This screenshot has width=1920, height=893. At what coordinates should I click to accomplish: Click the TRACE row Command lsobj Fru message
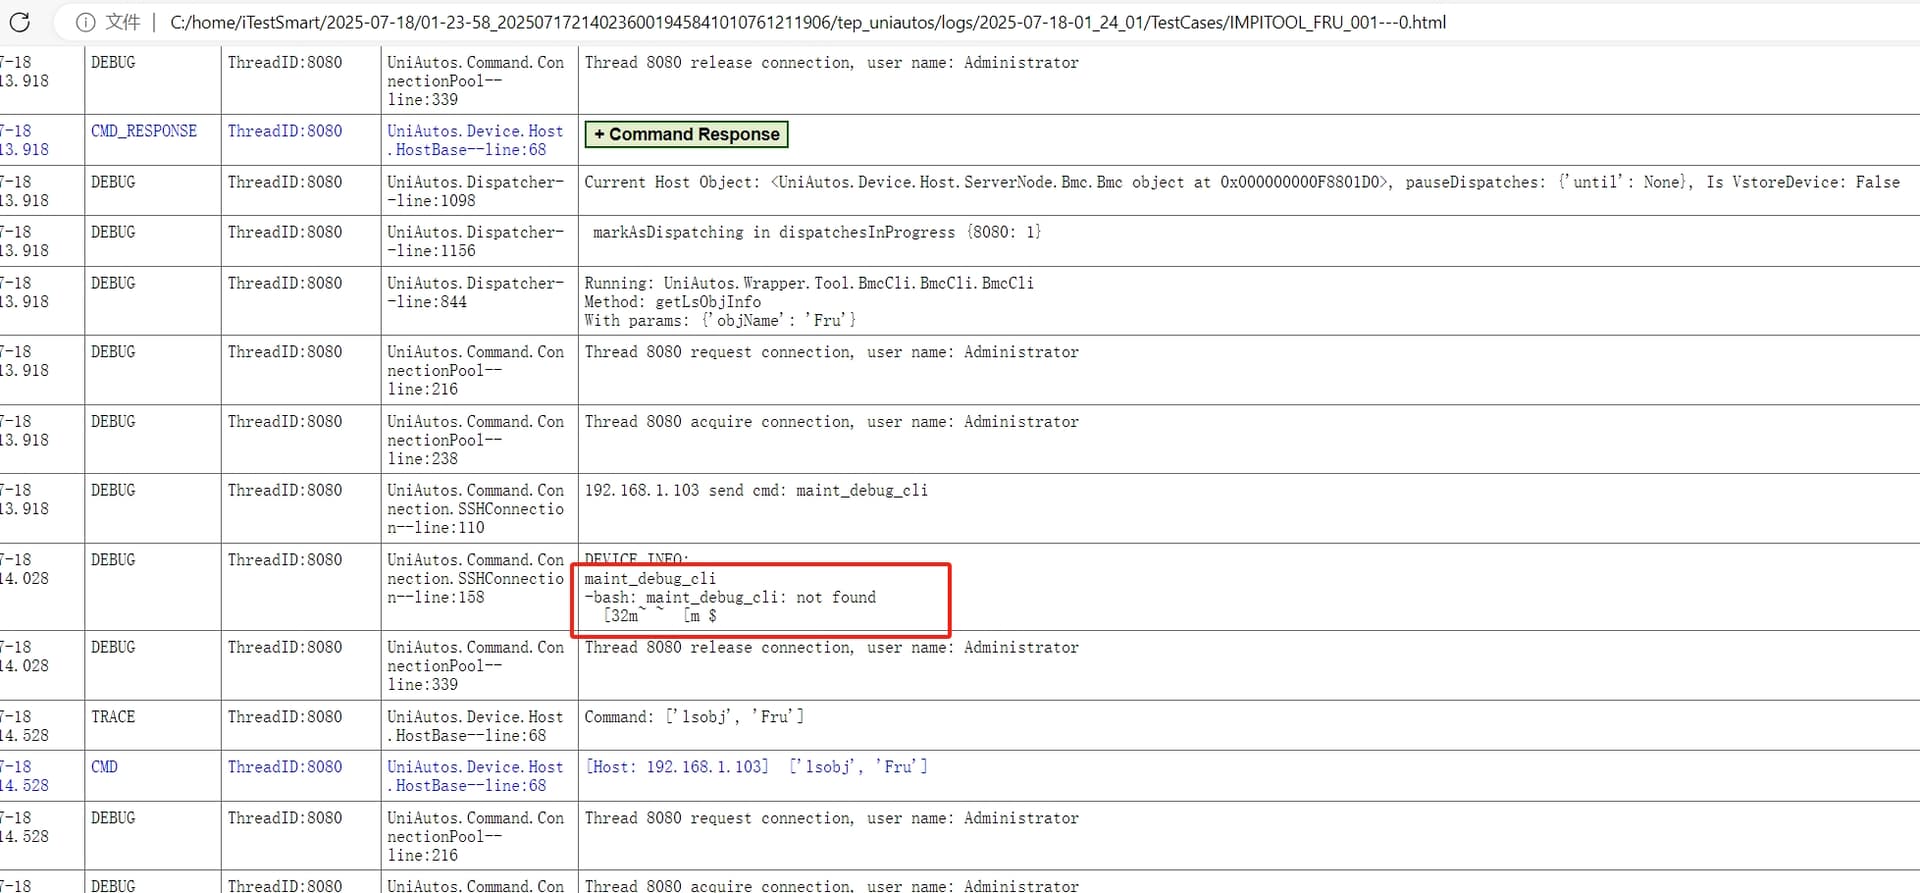click(x=694, y=717)
